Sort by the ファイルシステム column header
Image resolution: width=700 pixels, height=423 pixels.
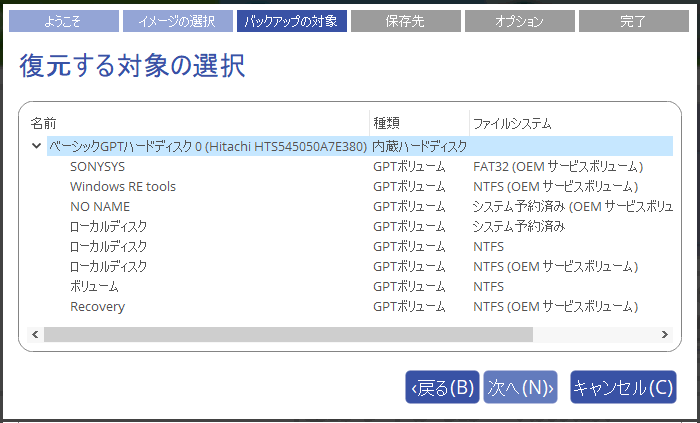[x=511, y=123]
